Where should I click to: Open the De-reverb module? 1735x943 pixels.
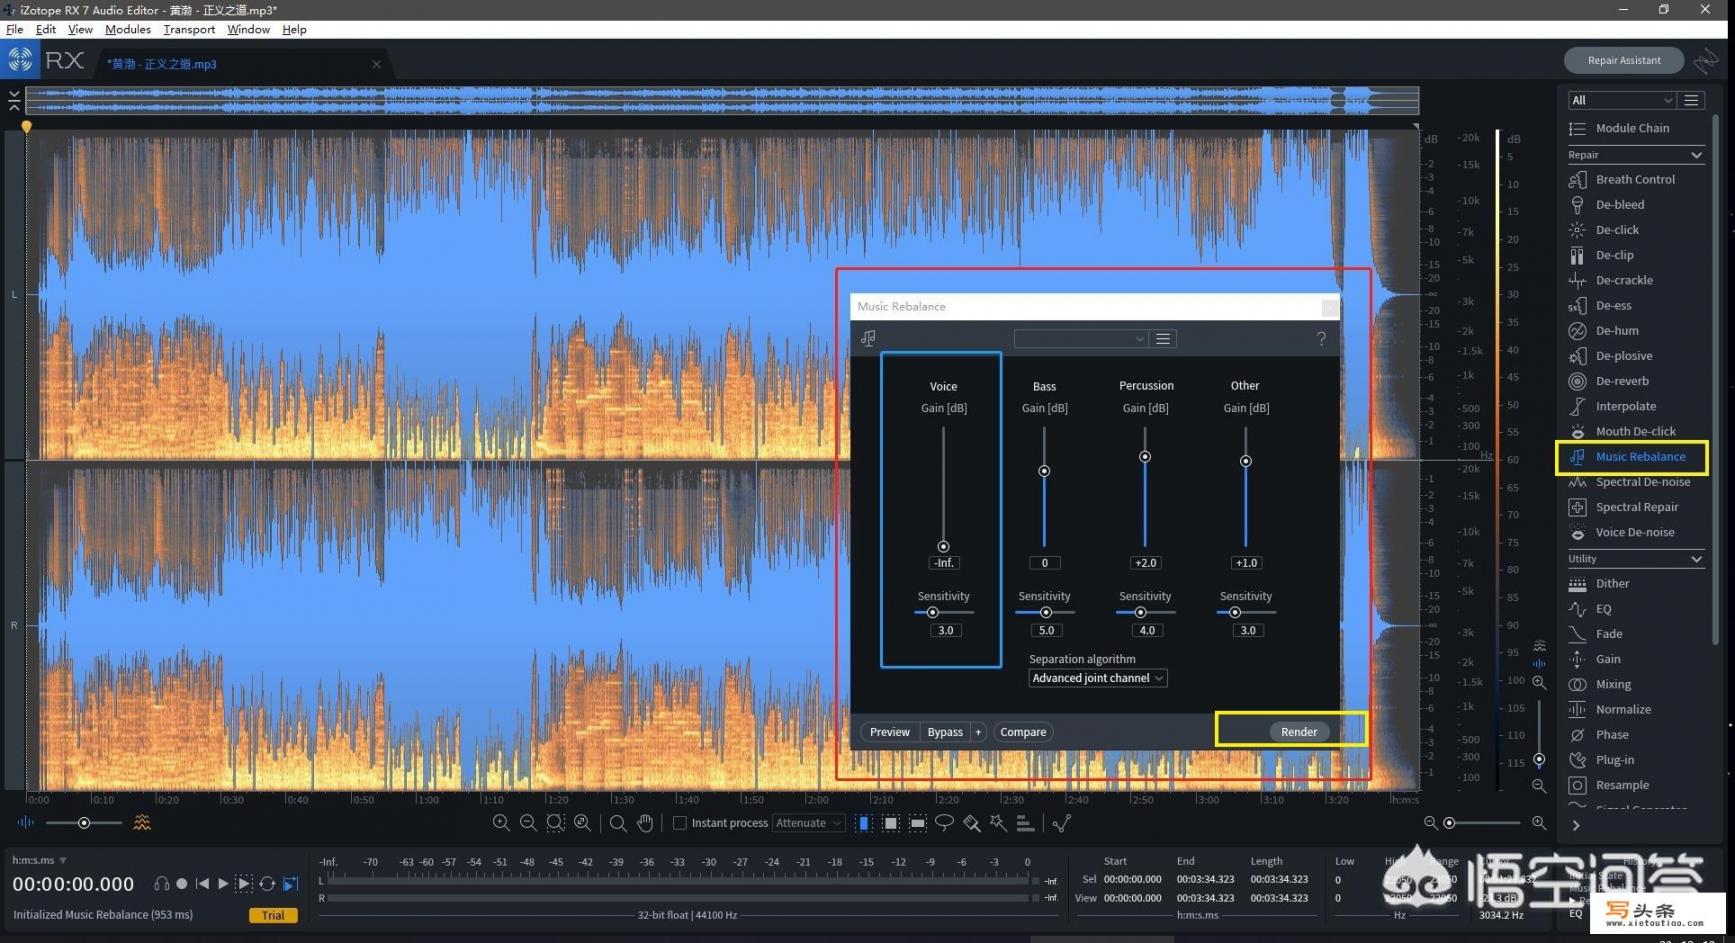1622,381
